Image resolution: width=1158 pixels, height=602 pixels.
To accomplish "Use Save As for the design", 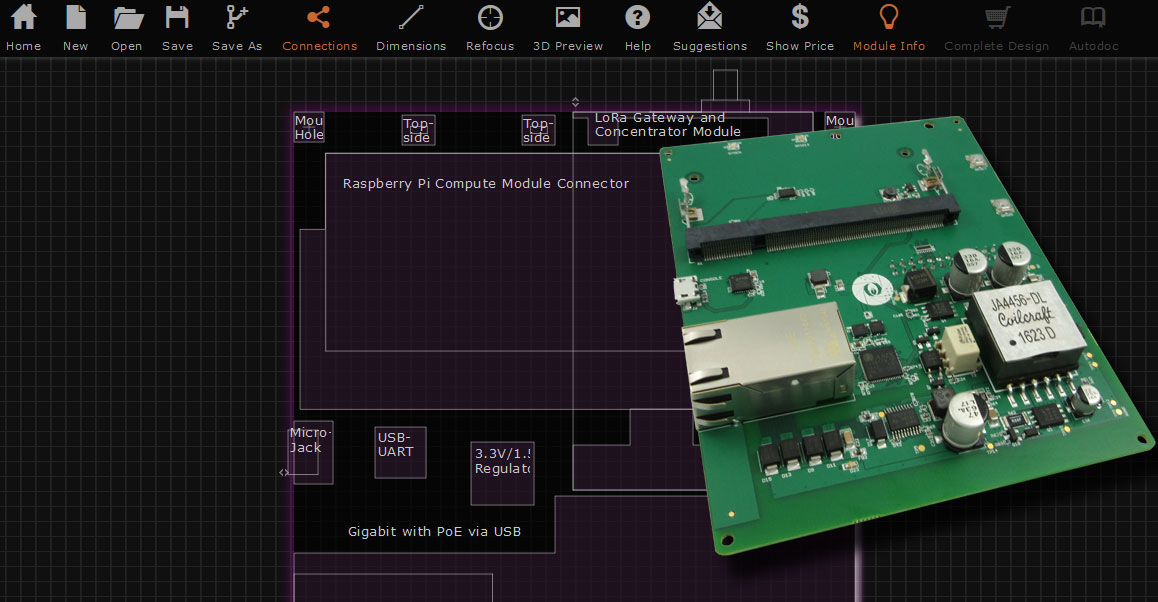I will coord(236,26).
